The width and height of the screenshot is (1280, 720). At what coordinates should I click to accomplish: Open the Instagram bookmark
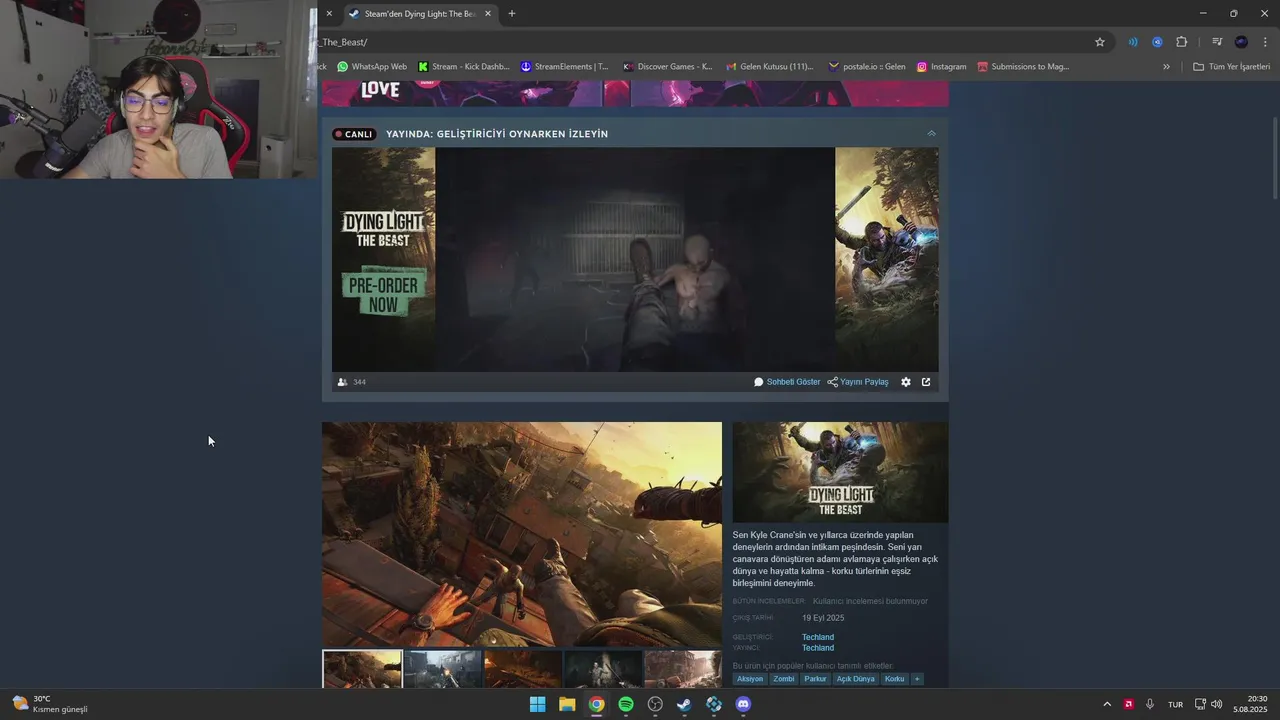click(941, 67)
